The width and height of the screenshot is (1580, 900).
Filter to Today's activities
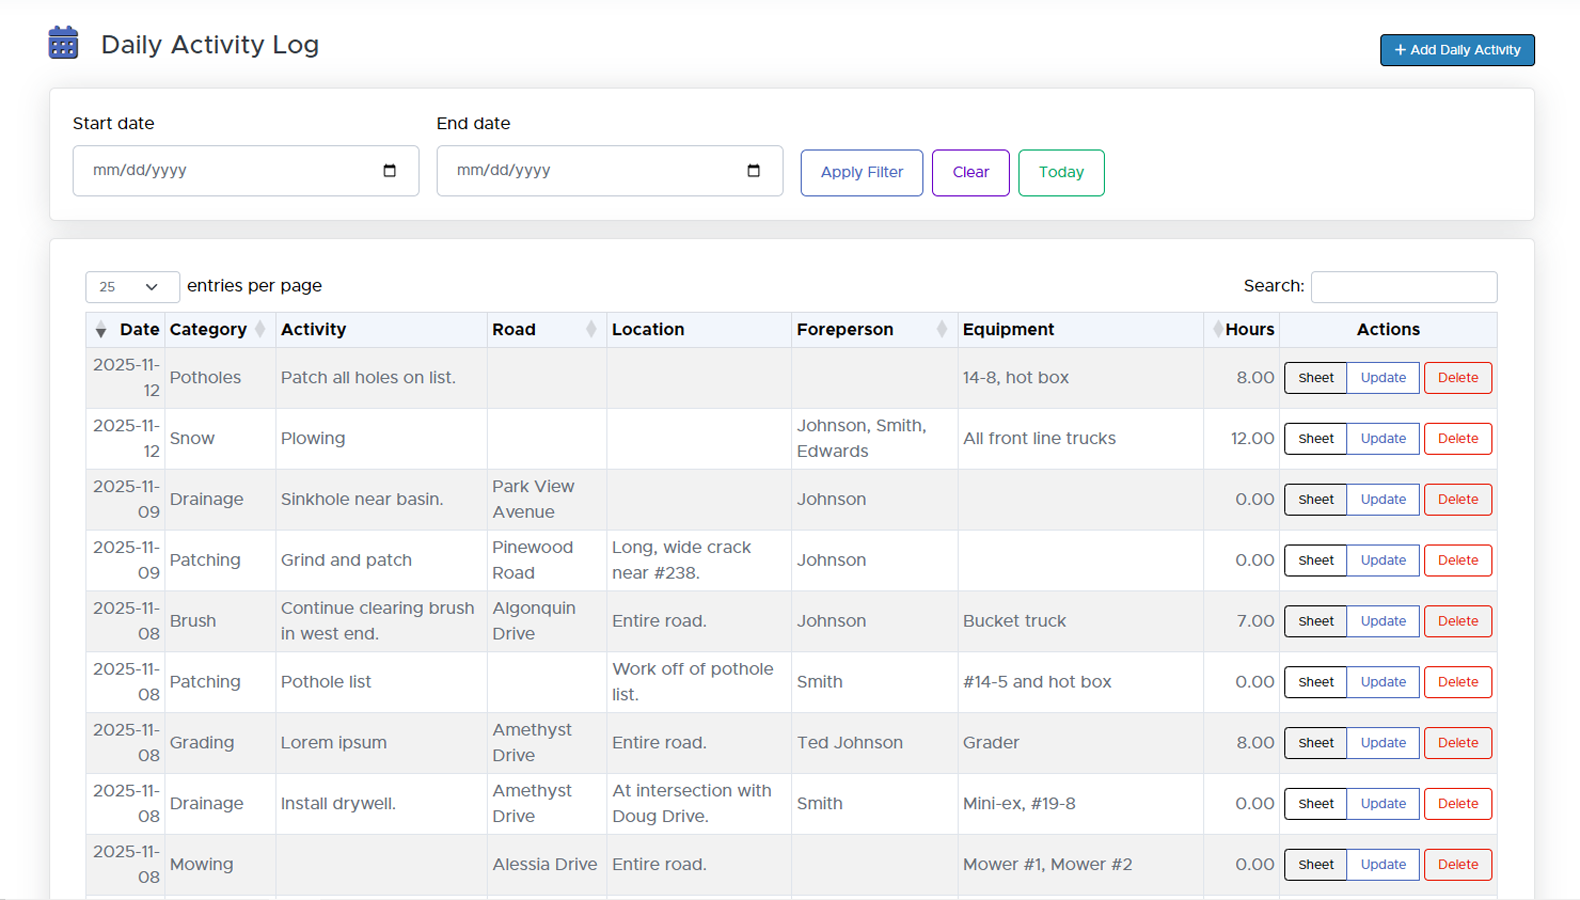coord(1061,173)
